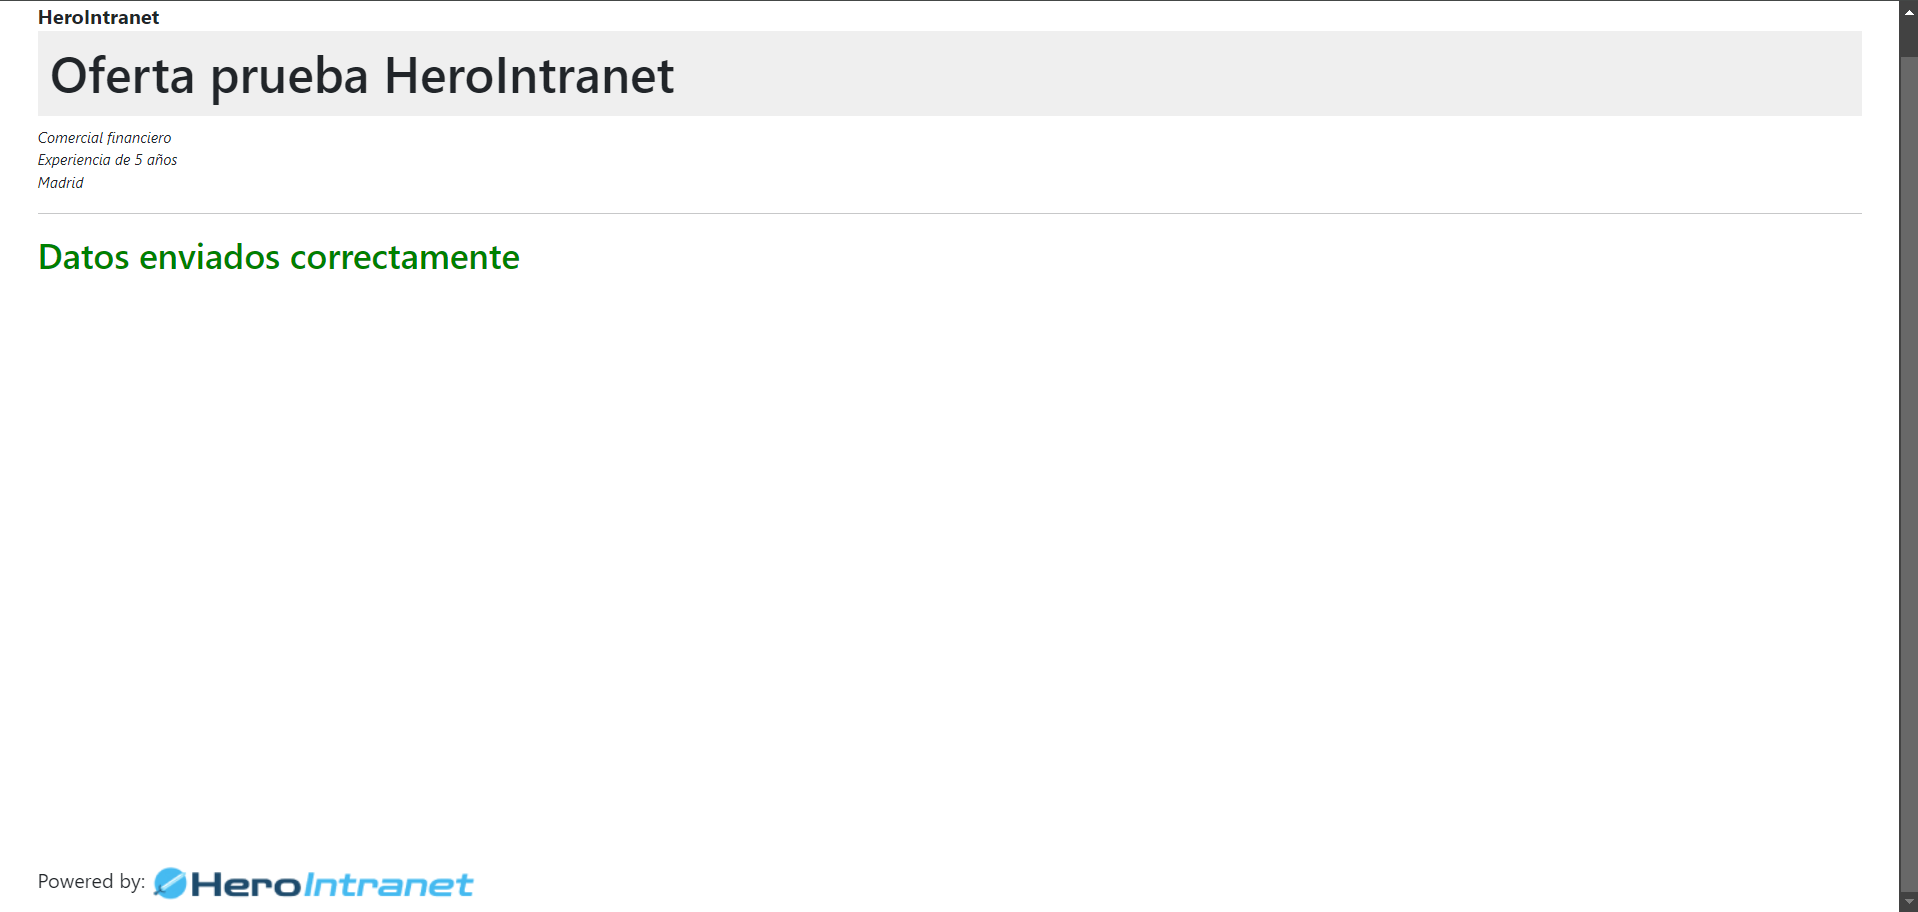Viewport: 1918px width, 912px height.
Task: Click the light-blue 'Intranet' word in footer logo
Action: (389, 885)
